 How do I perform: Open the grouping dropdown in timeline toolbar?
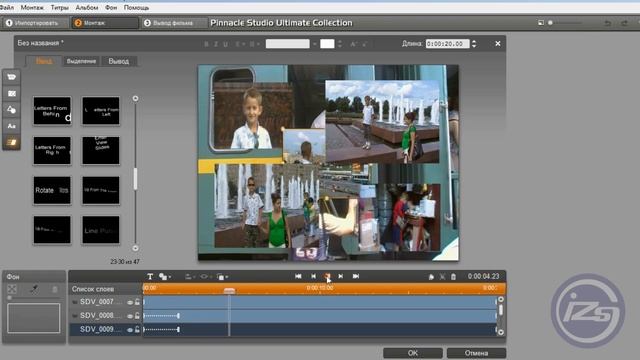tap(205, 277)
